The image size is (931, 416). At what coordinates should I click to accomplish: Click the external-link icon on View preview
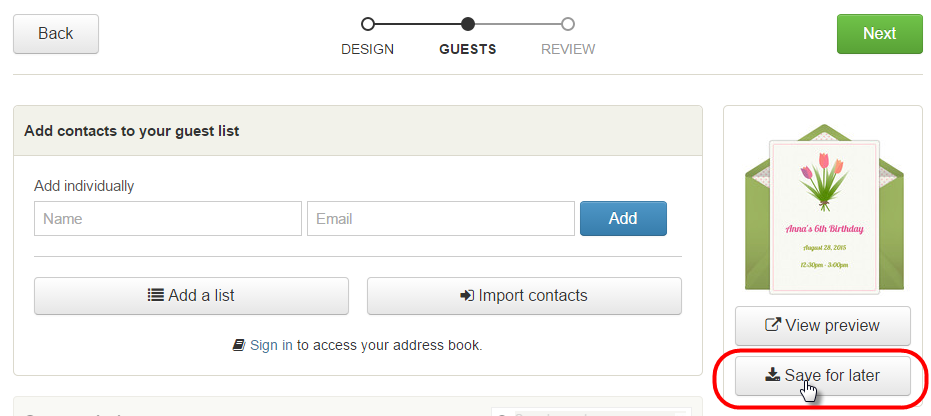[x=773, y=325]
